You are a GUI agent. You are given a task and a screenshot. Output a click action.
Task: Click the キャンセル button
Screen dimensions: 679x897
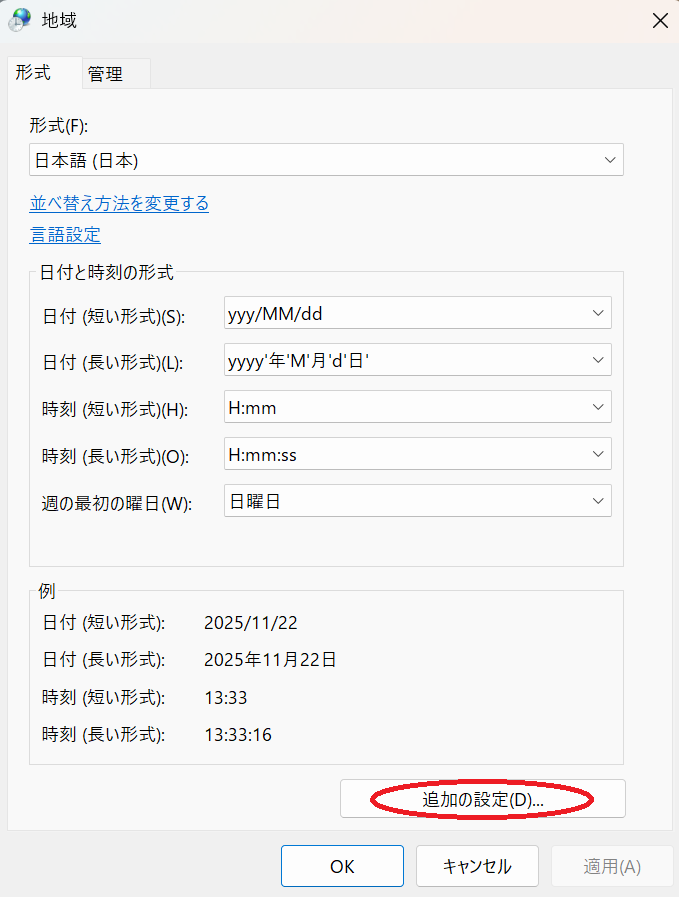(x=477, y=866)
